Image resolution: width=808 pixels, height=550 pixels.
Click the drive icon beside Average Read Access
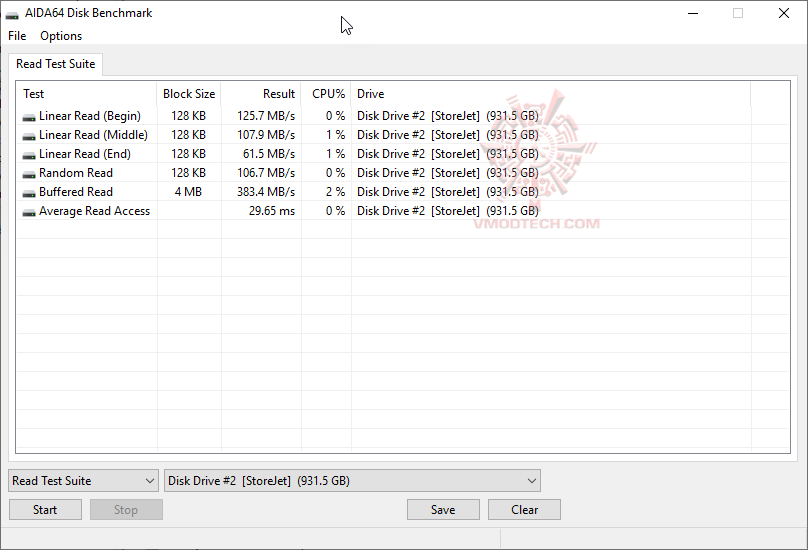coord(29,212)
